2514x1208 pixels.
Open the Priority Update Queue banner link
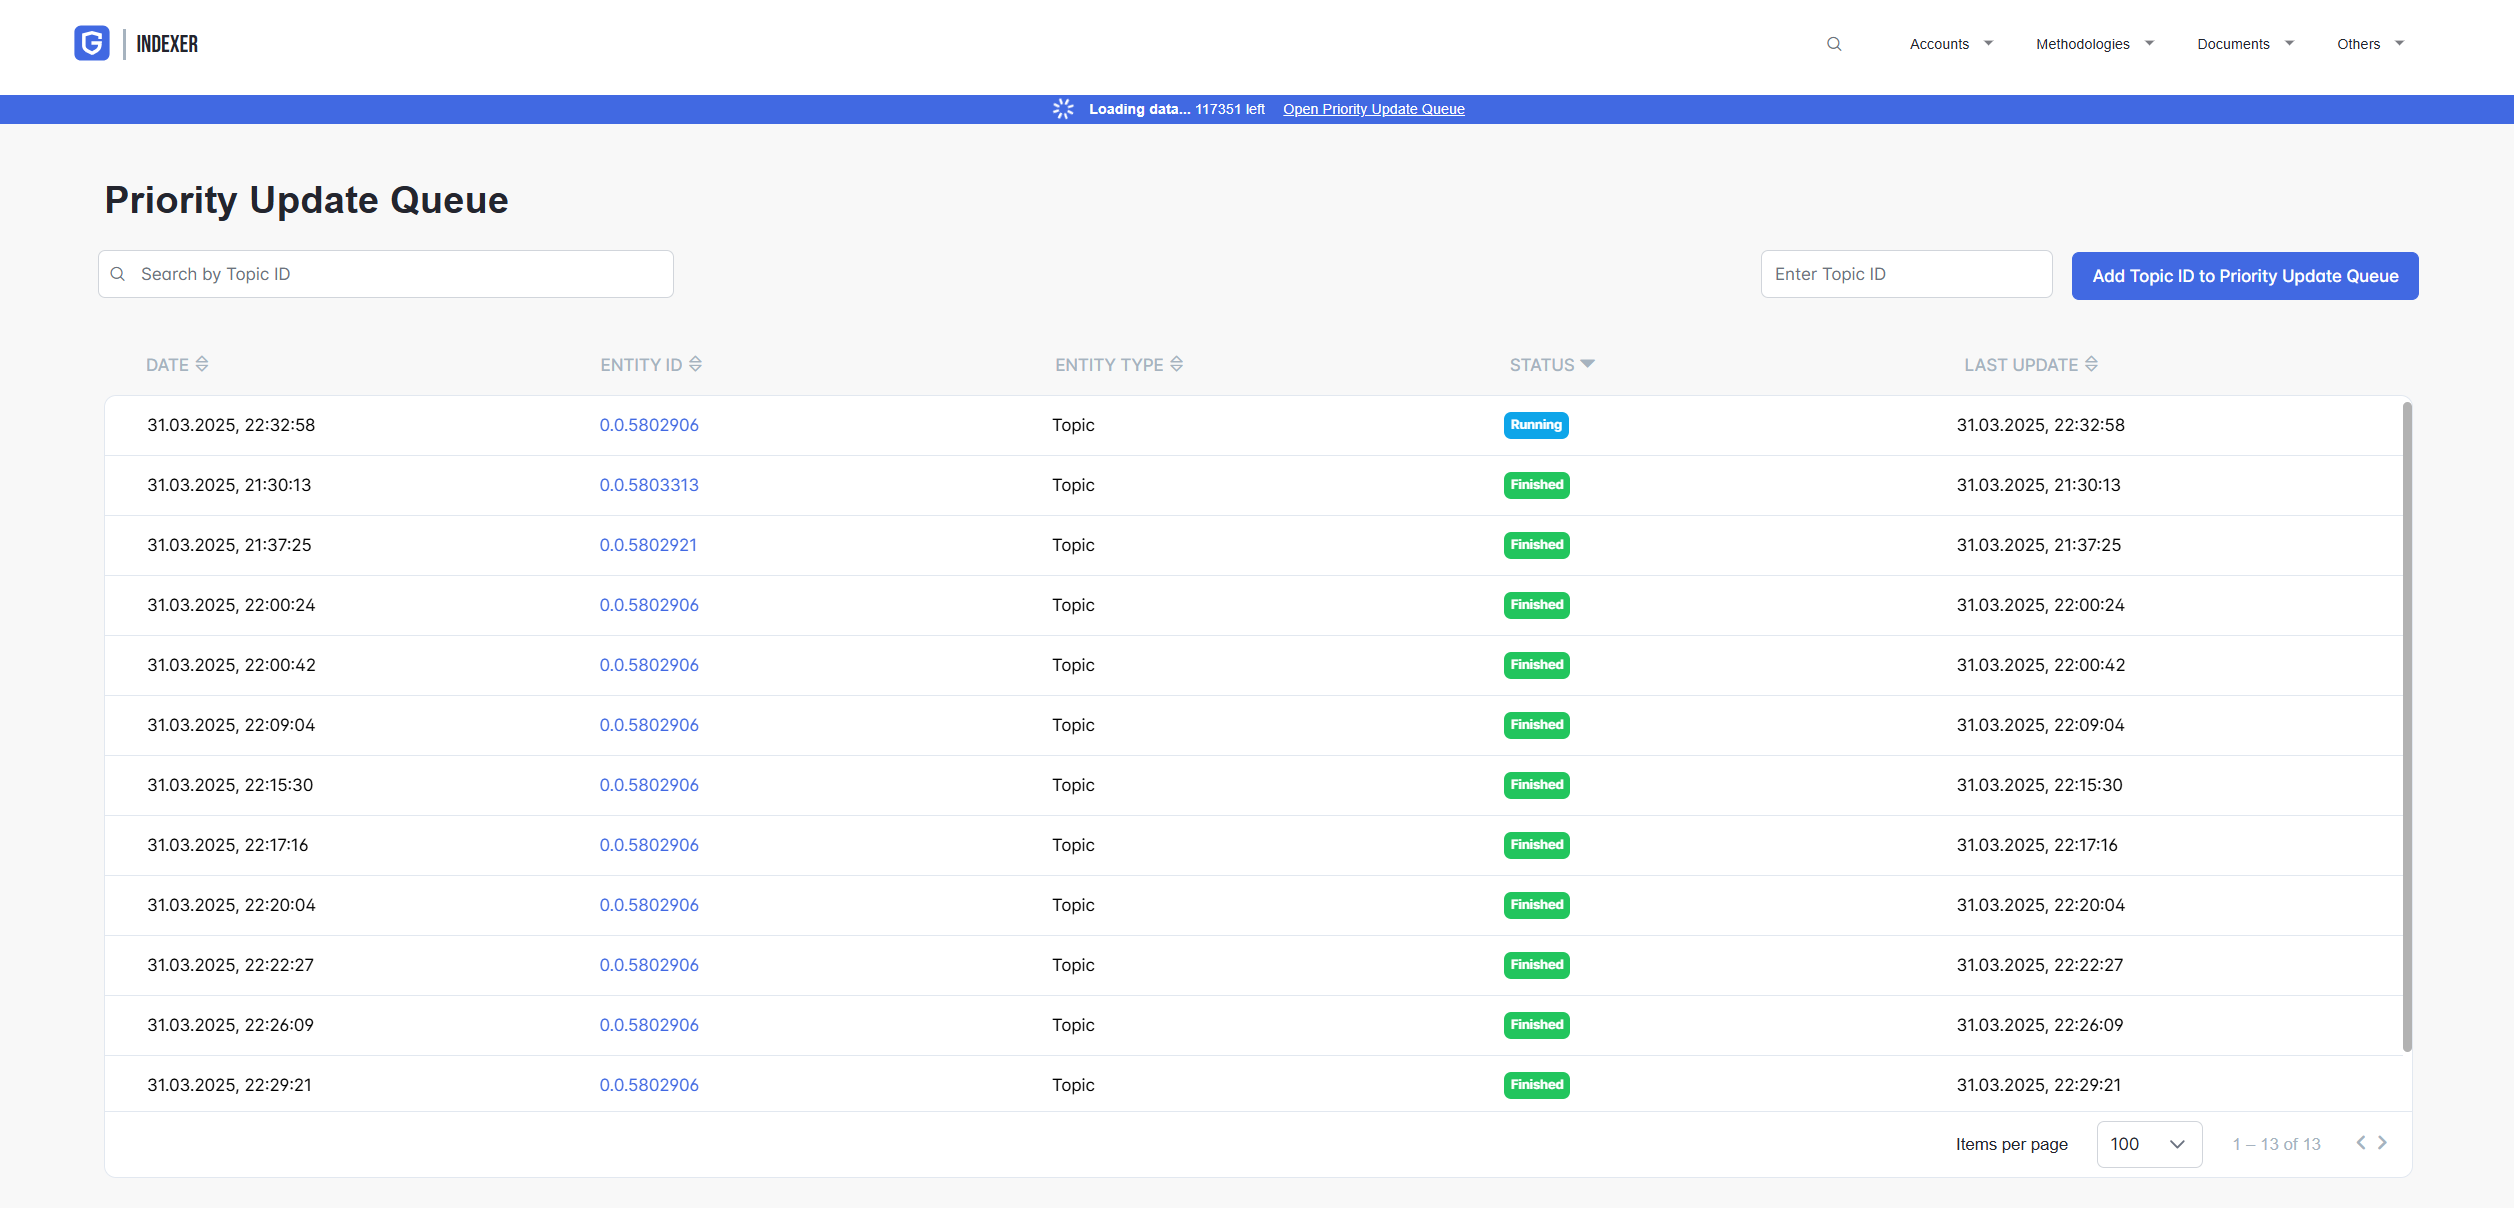1373,109
